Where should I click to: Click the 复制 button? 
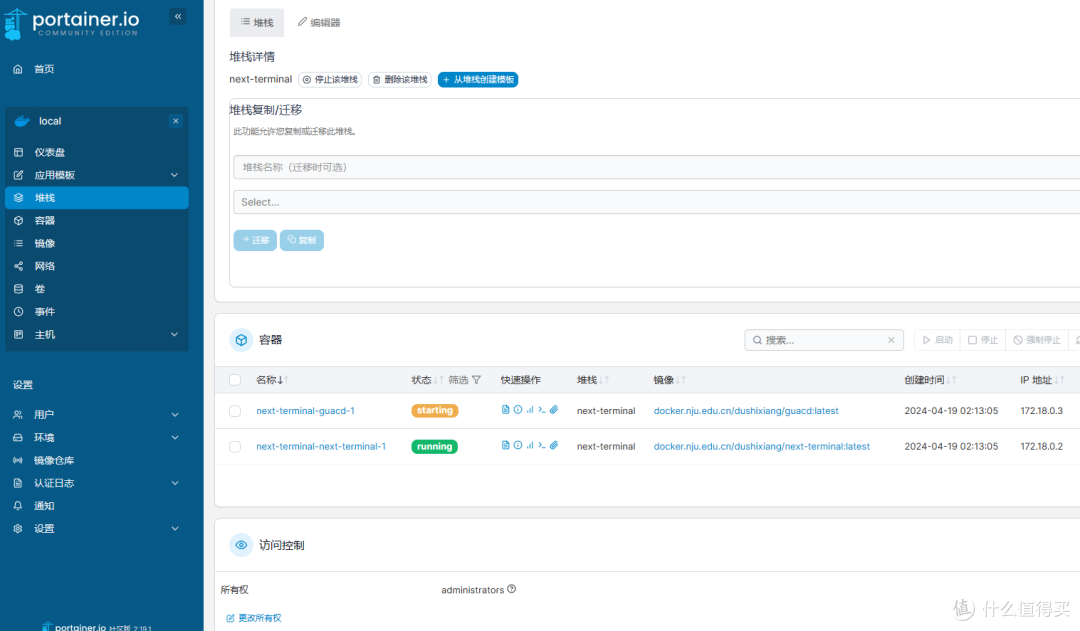302,240
